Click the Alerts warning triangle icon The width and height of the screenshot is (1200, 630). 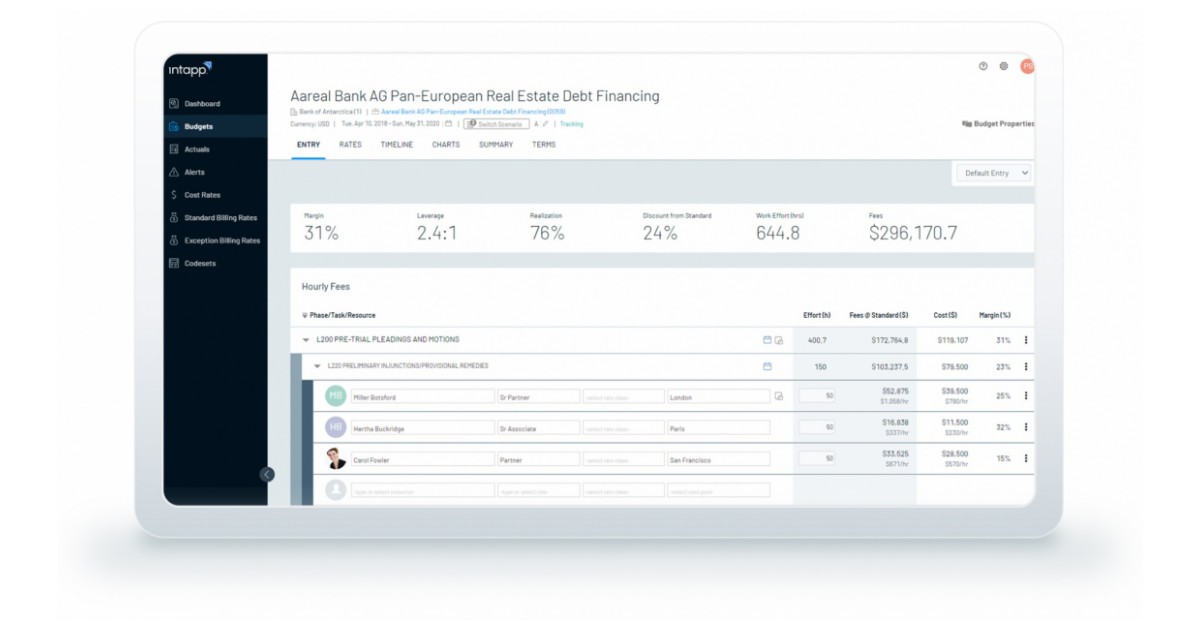(x=173, y=172)
